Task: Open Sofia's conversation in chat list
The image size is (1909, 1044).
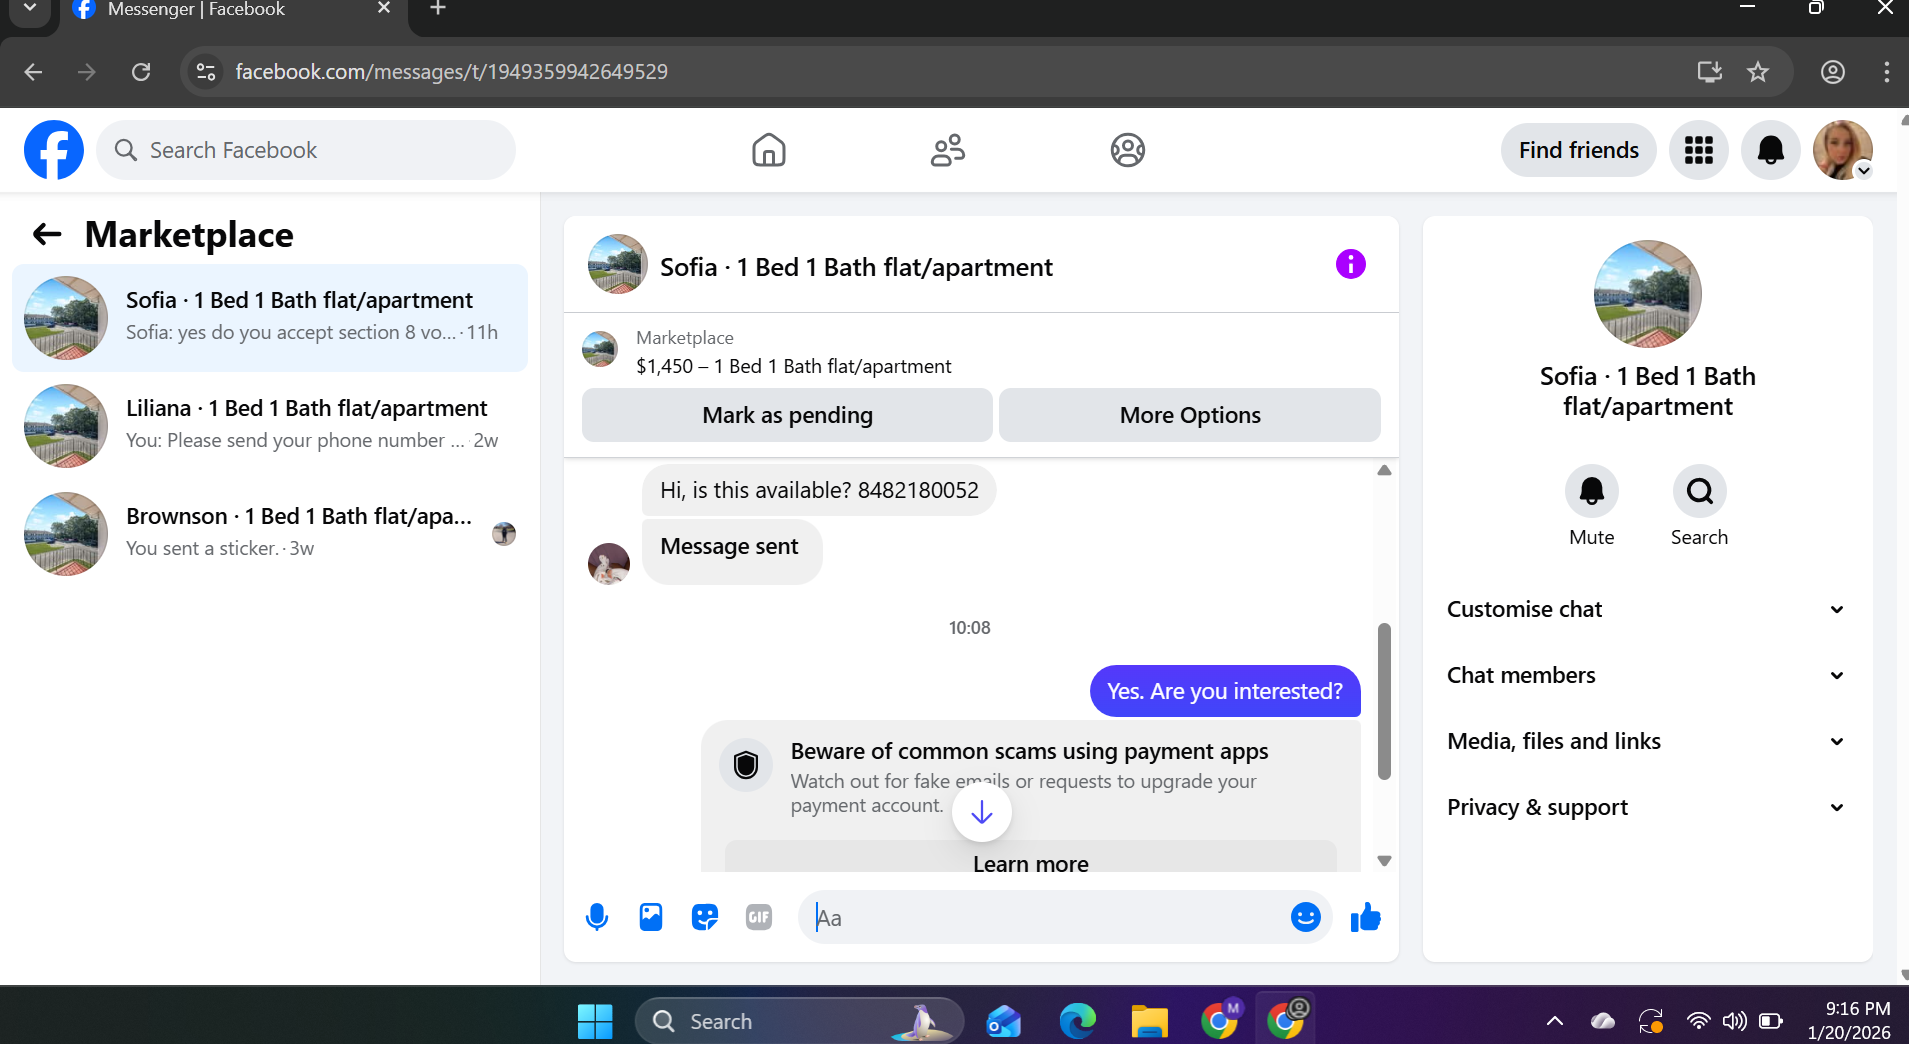Action: 270,317
